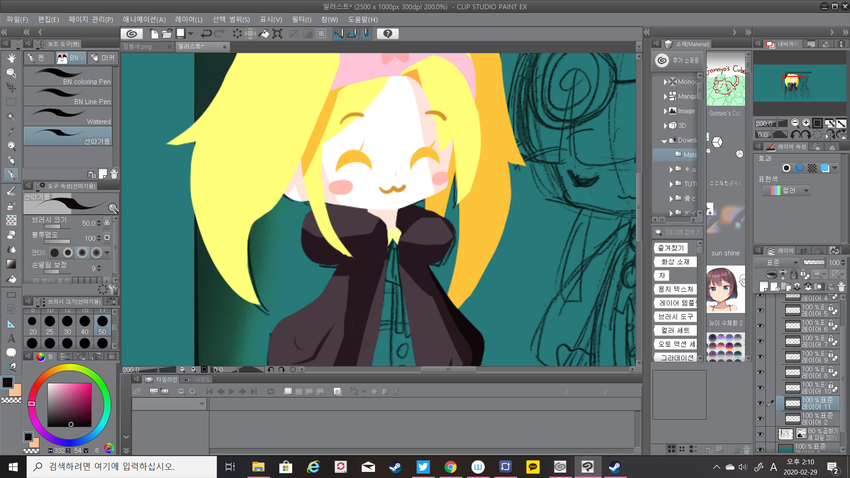Zoom out in the Navigator panel
The image size is (850, 478).
795,123
